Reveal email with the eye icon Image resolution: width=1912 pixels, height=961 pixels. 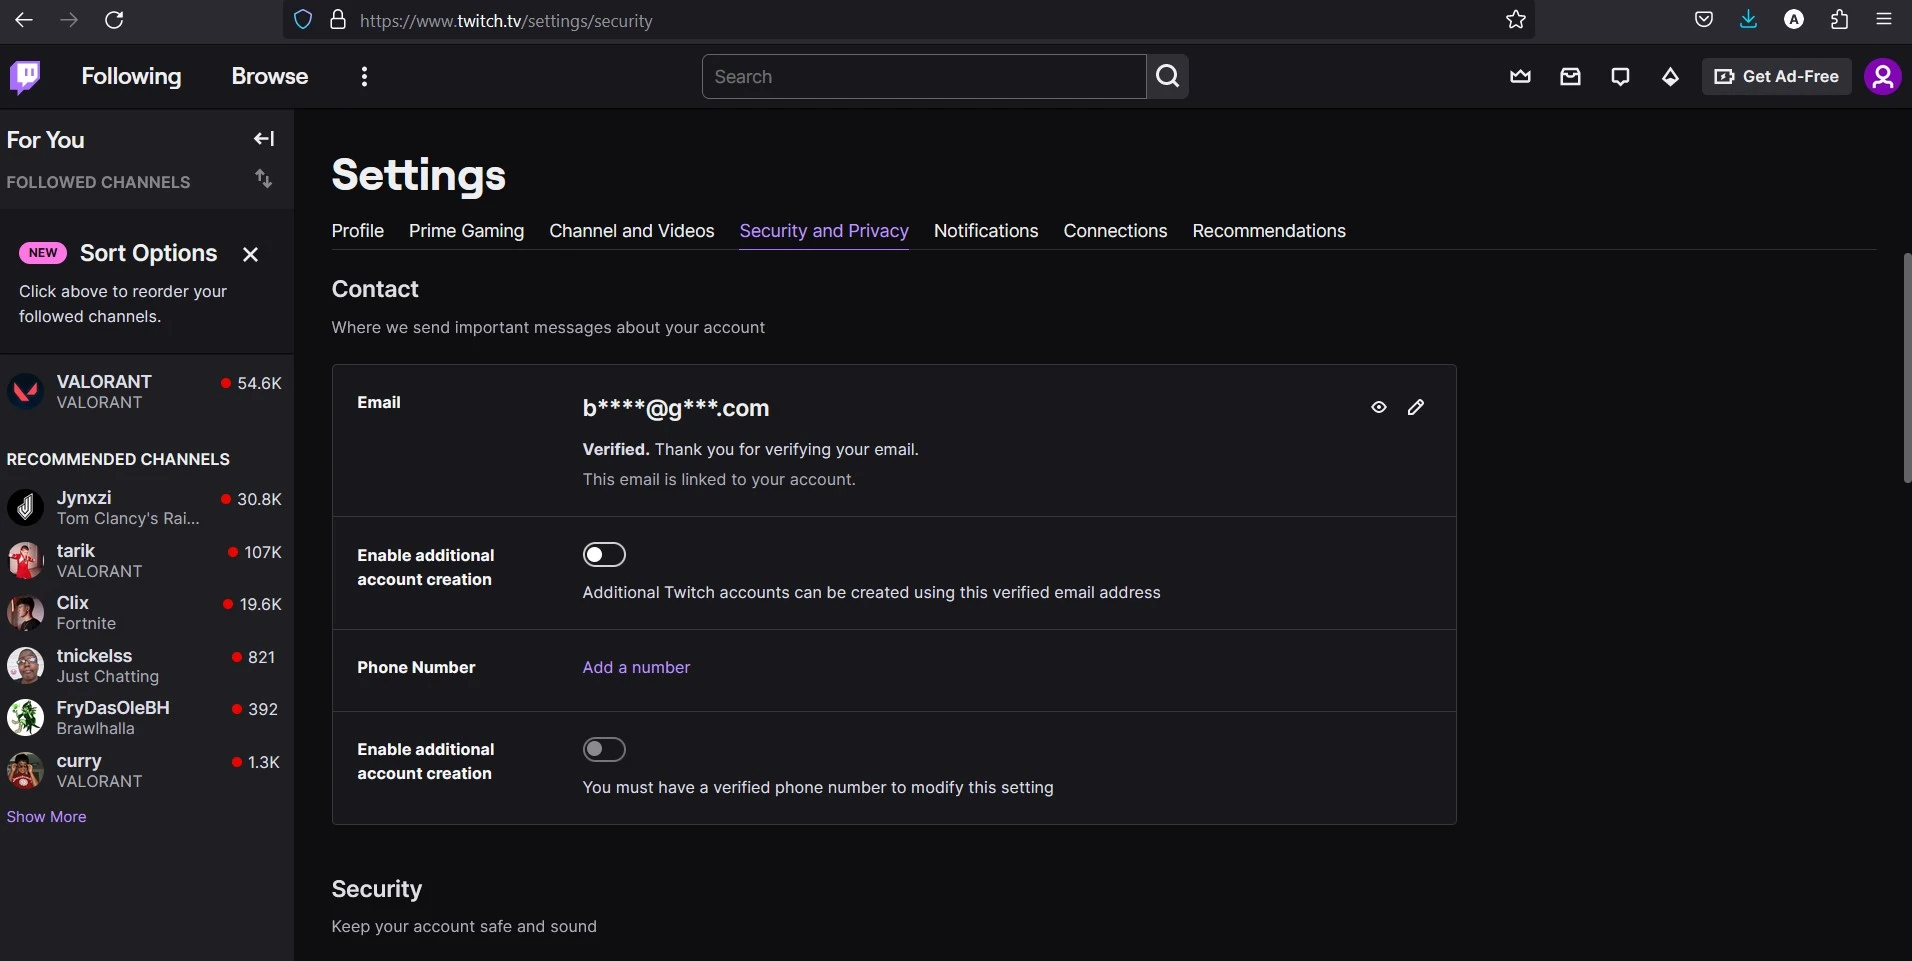1379,407
